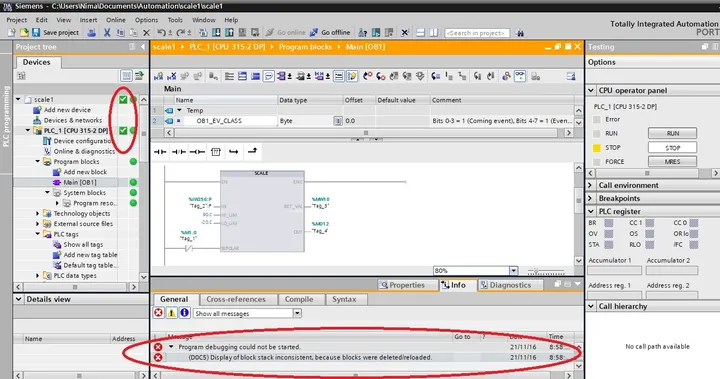Click the Search in project field
This screenshot has height=379, width=720.
(x=477, y=33)
